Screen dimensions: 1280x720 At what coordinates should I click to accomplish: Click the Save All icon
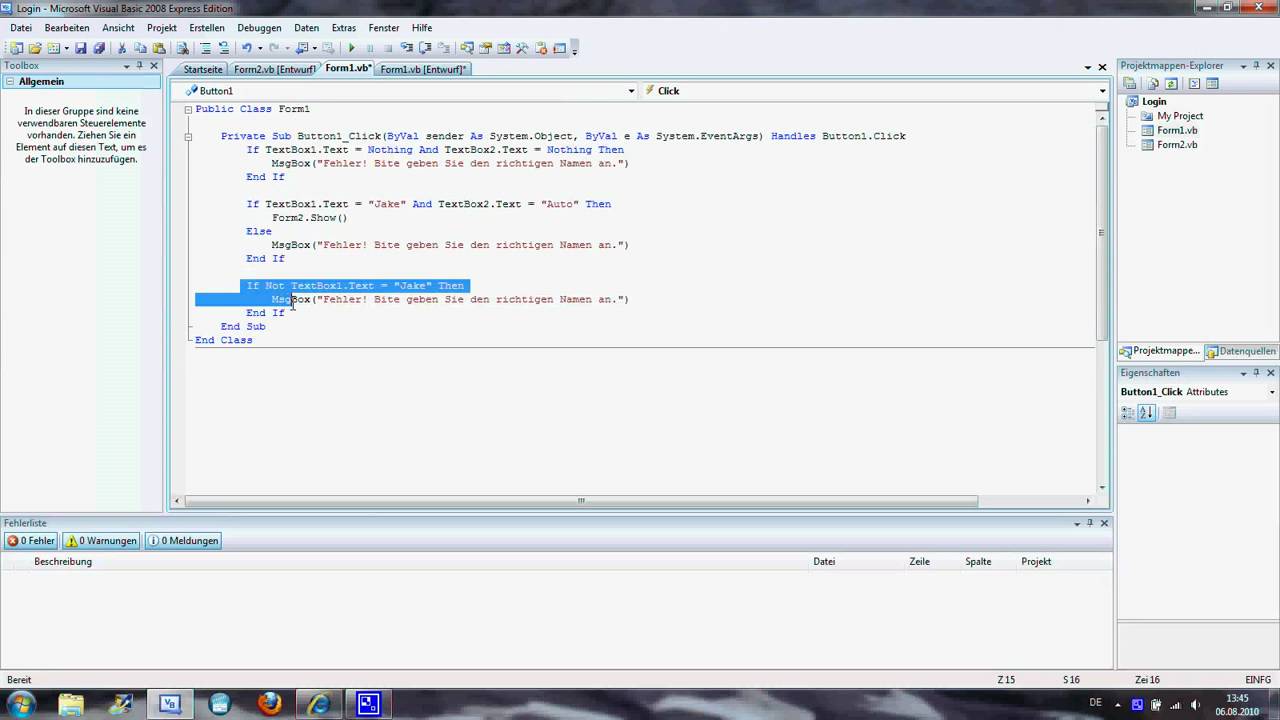[98, 48]
